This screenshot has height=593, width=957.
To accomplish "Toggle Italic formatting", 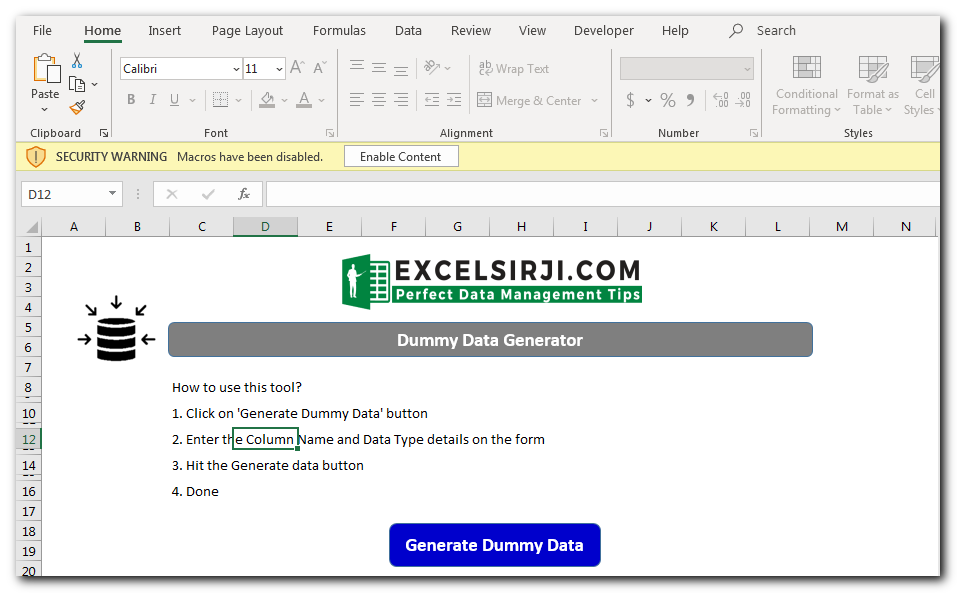I will click(153, 99).
